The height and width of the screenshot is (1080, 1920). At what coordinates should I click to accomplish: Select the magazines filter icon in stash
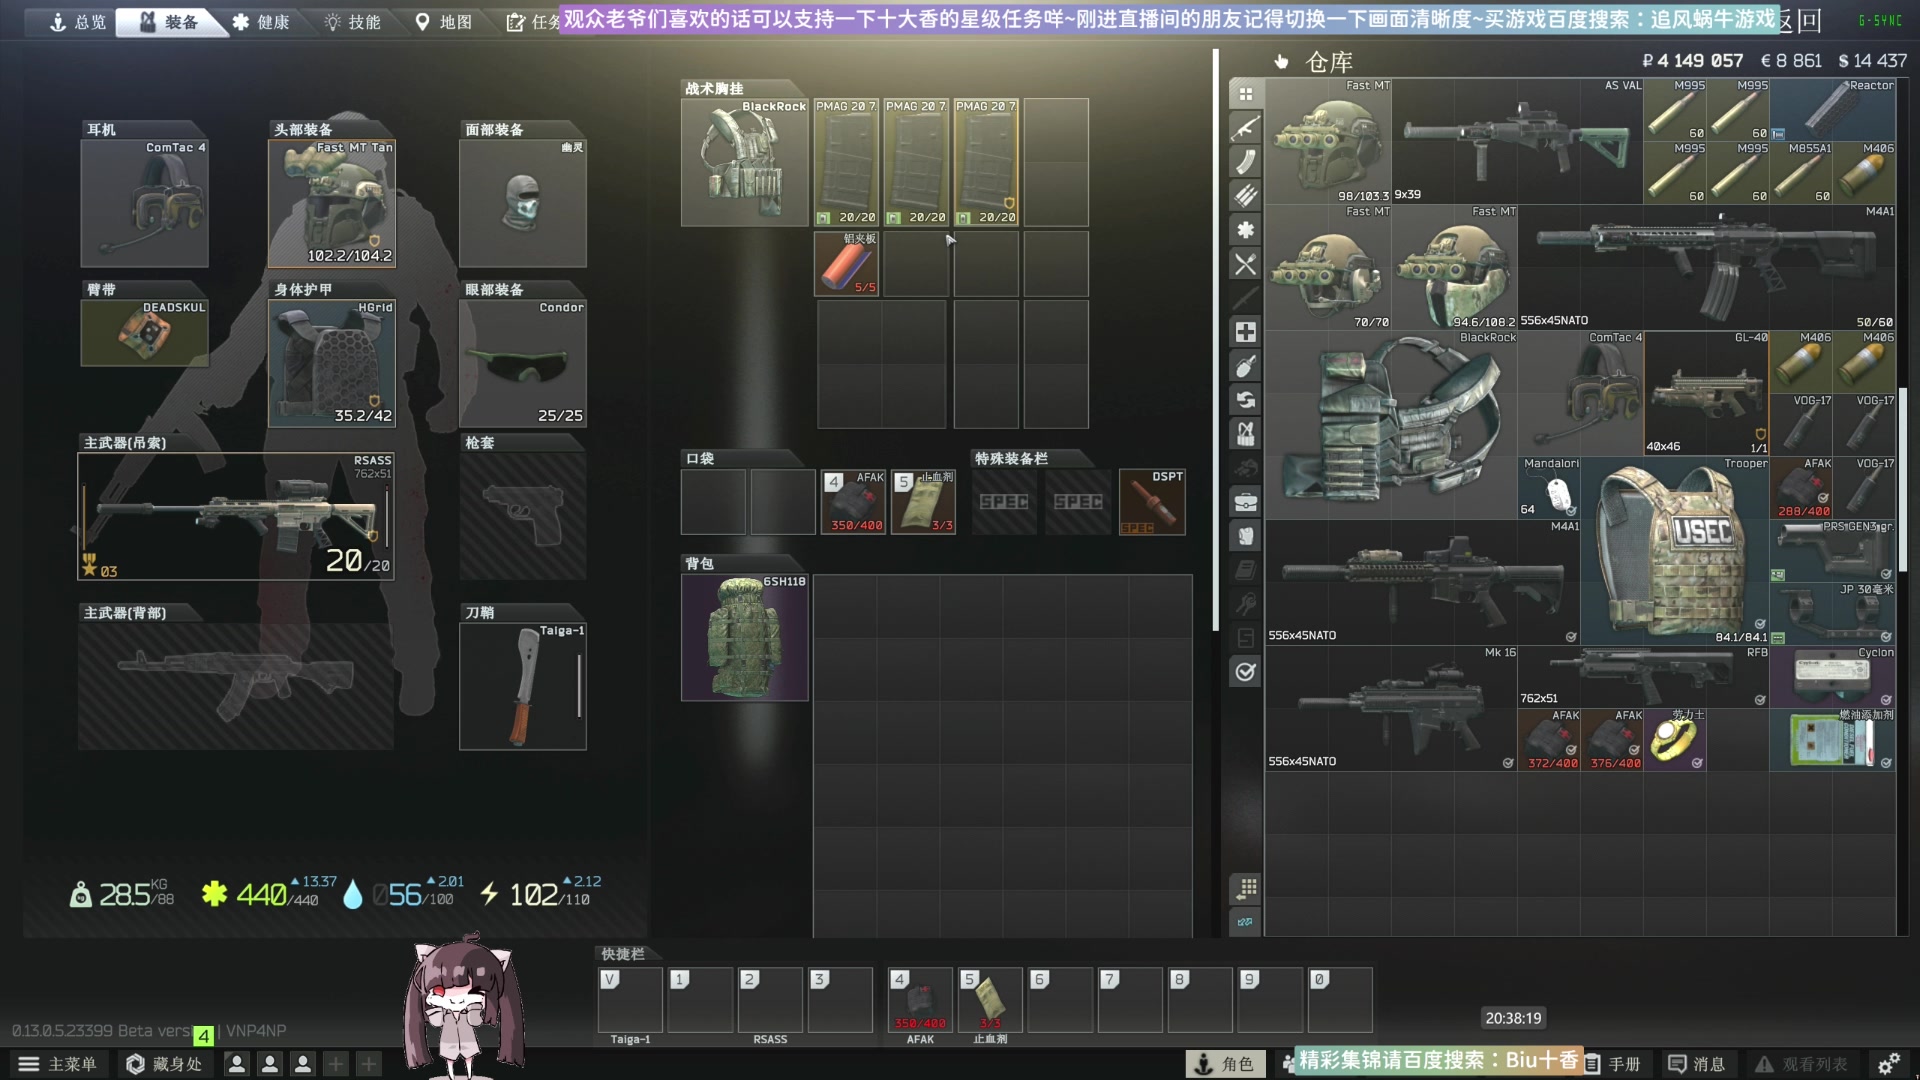(x=1245, y=162)
